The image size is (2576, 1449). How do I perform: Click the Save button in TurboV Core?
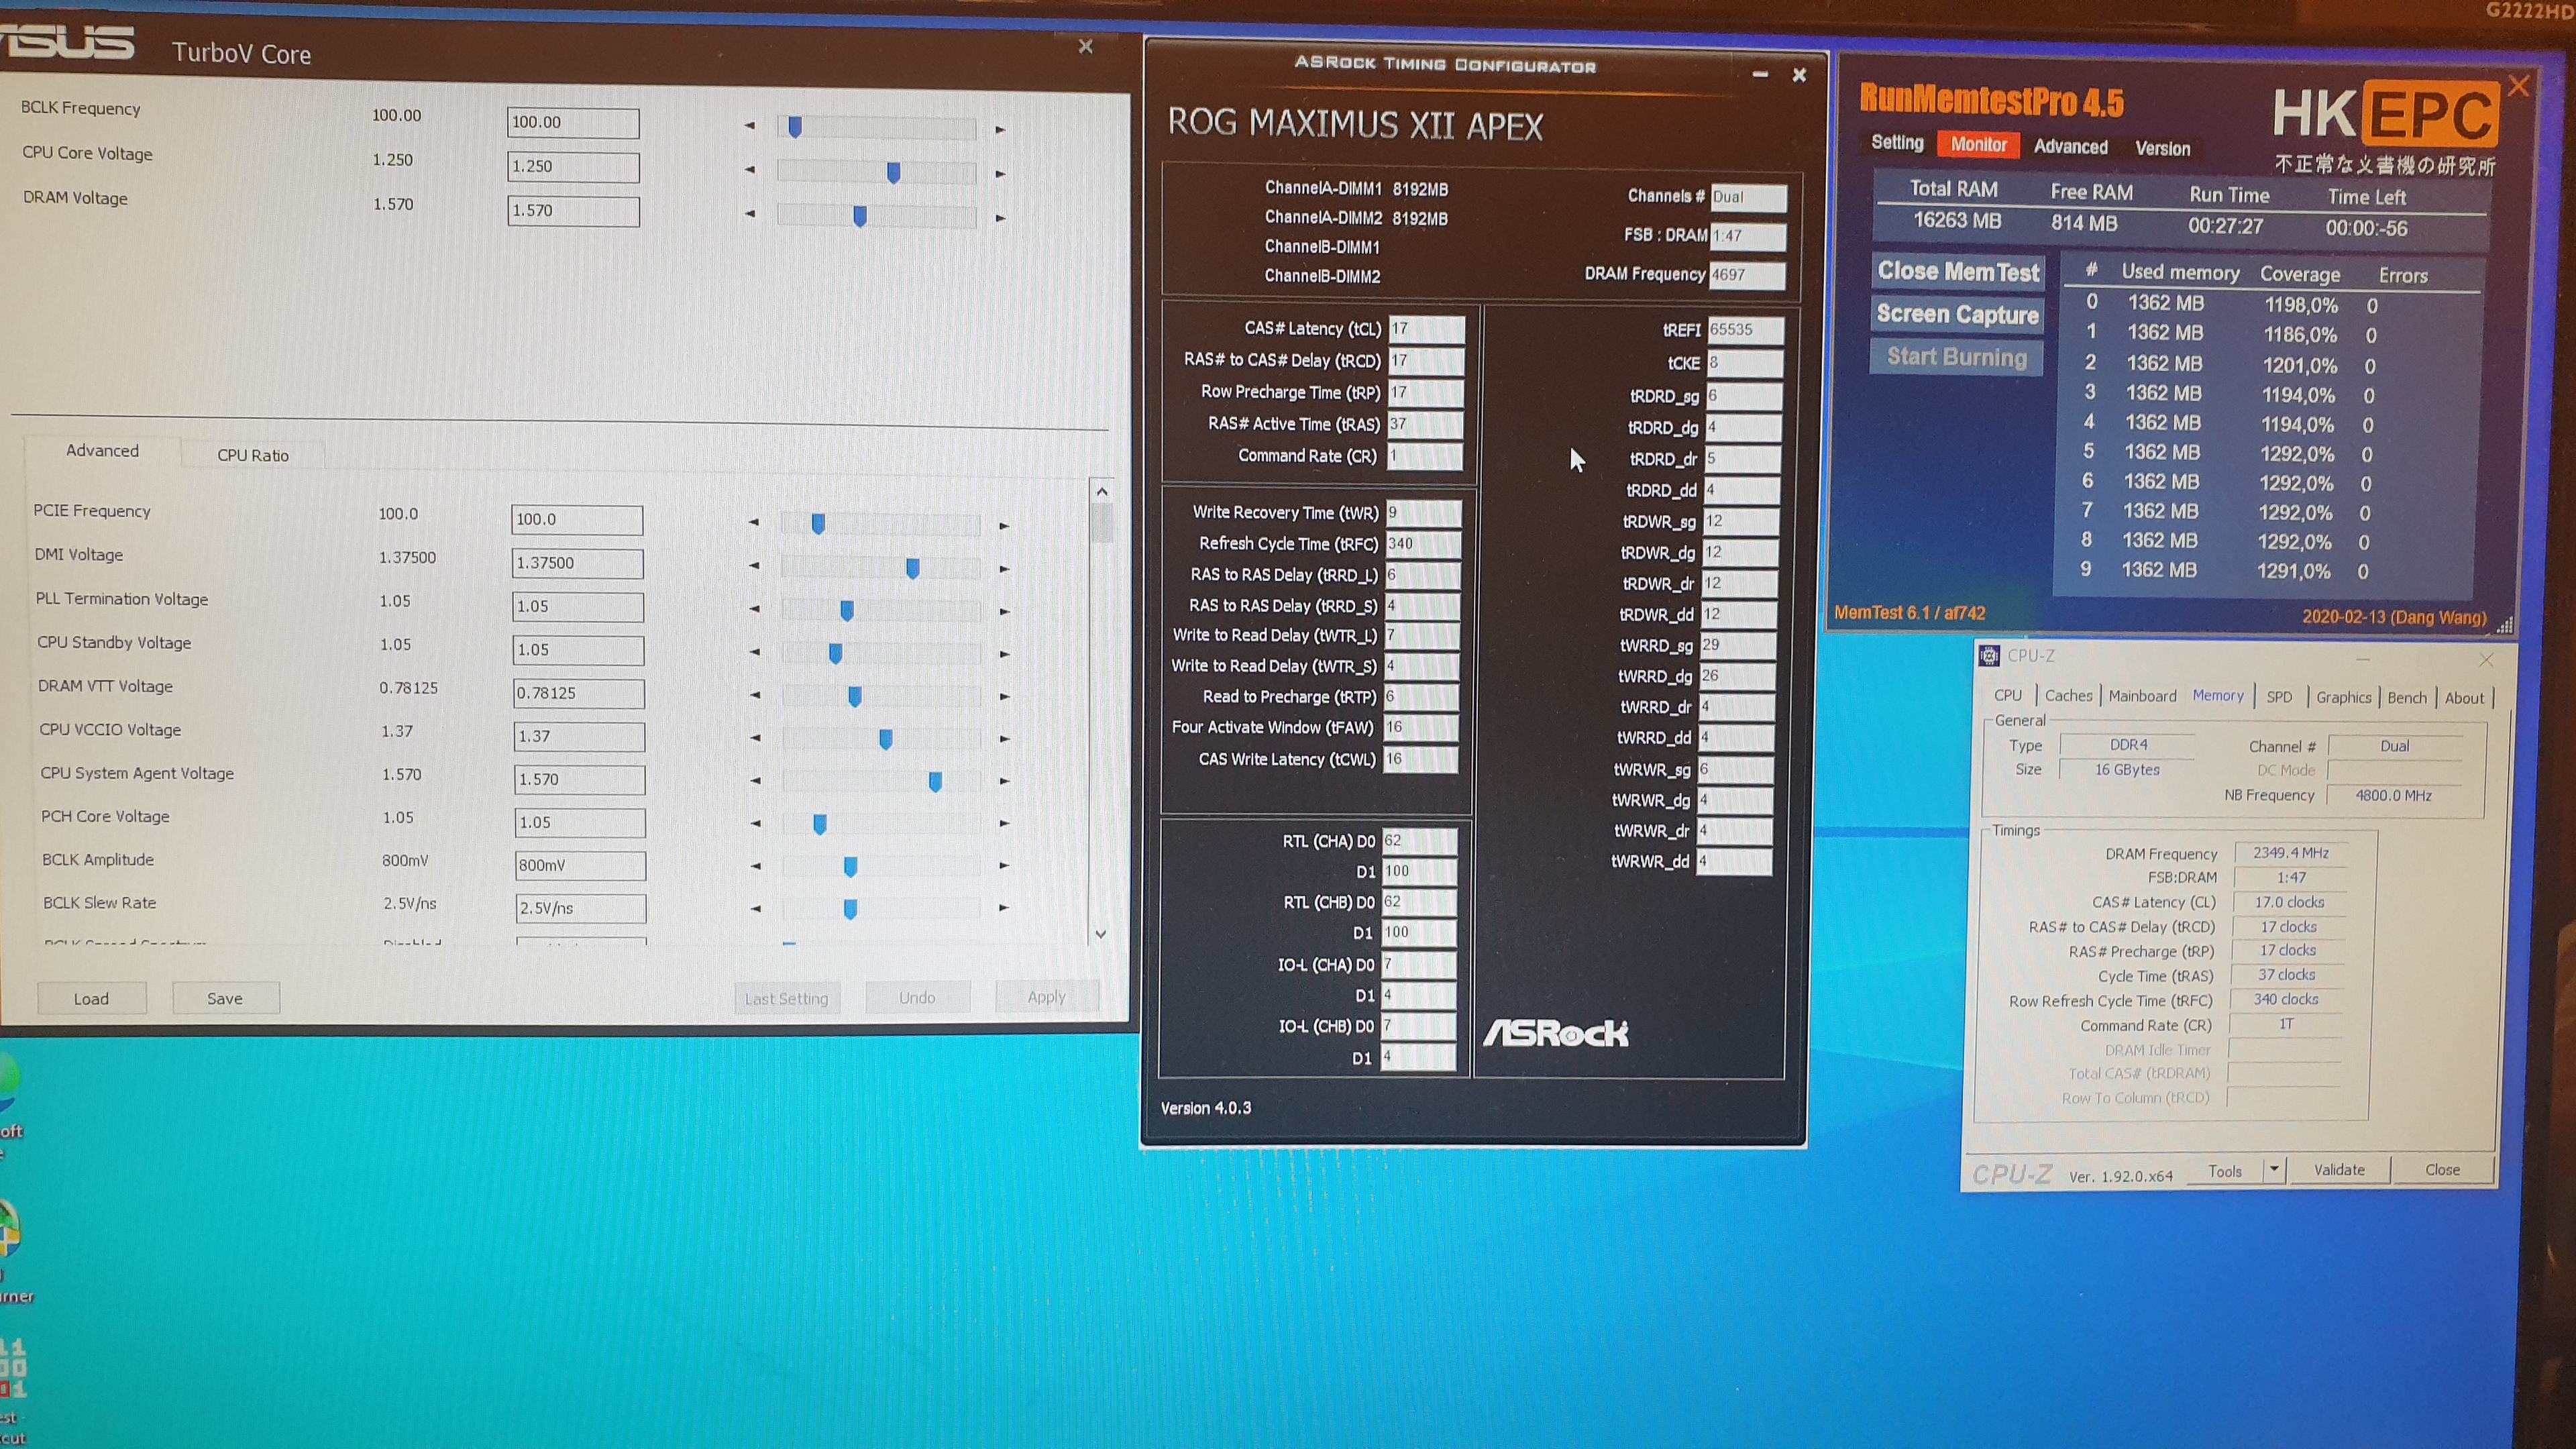pos(225,998)
